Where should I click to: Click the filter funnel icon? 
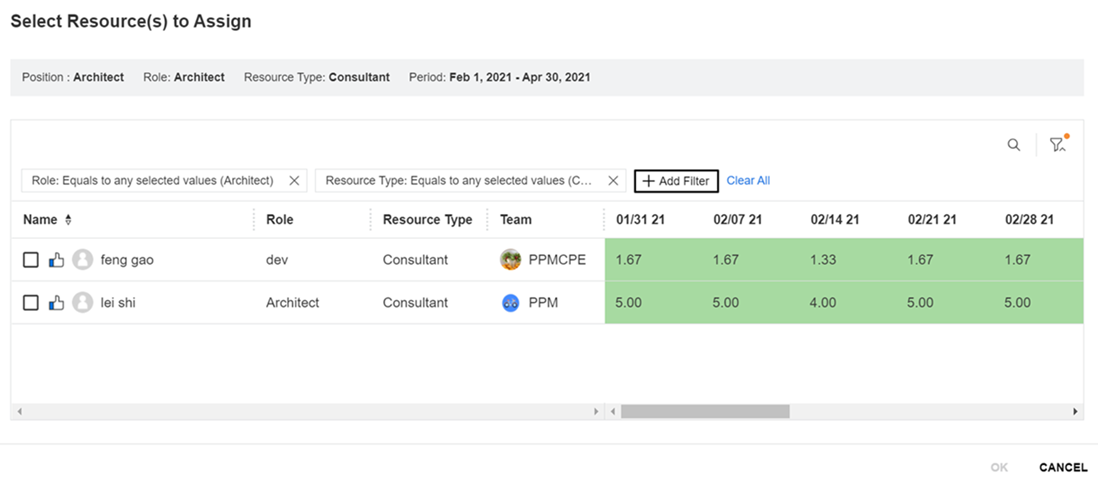pos(1057,145)
